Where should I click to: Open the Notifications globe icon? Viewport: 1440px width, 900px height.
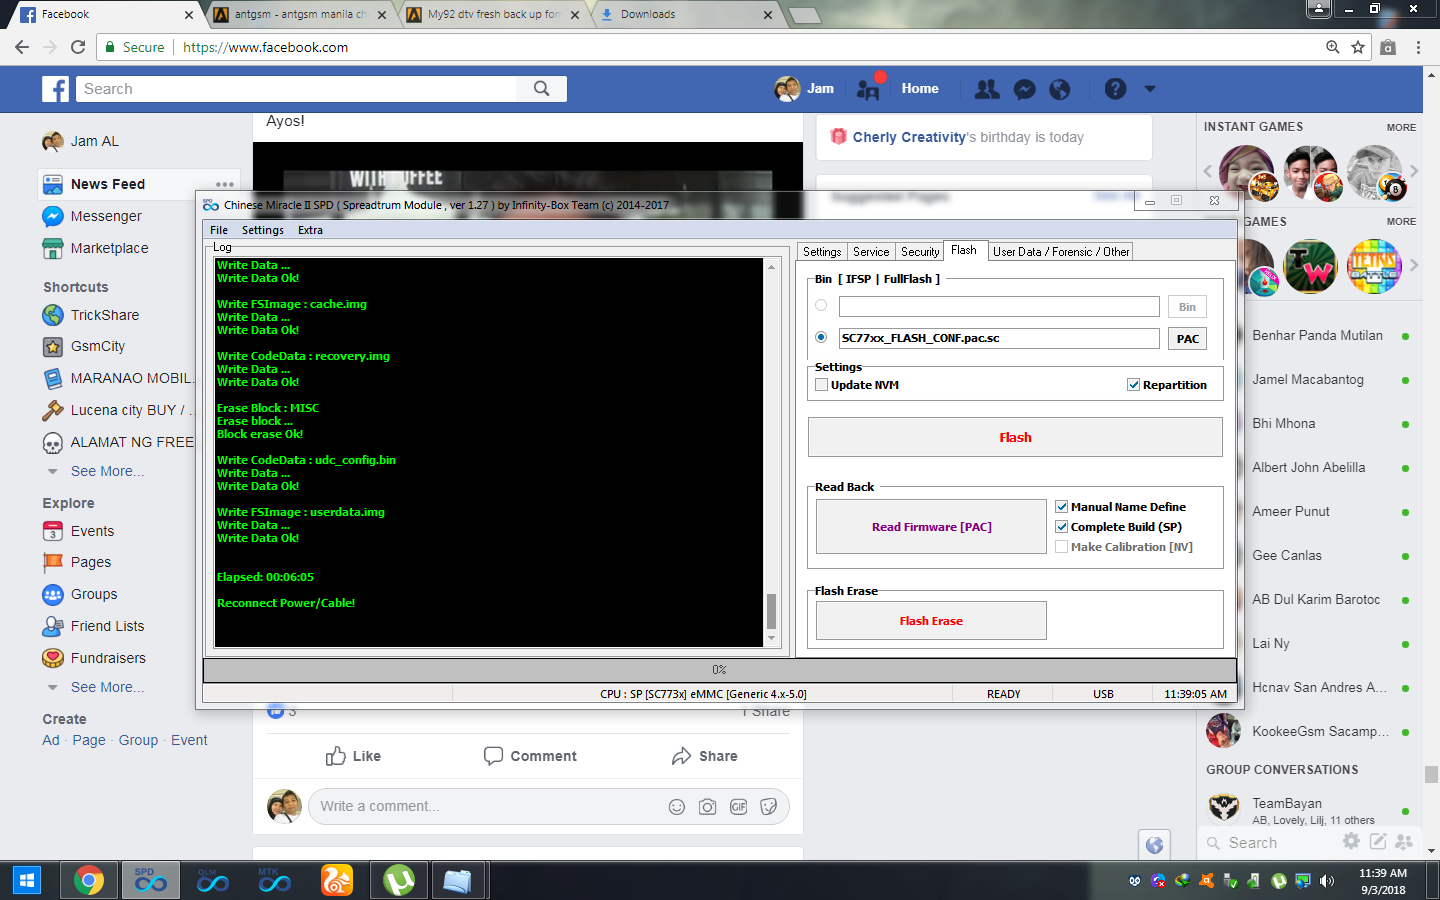[x=1060, y=89]
